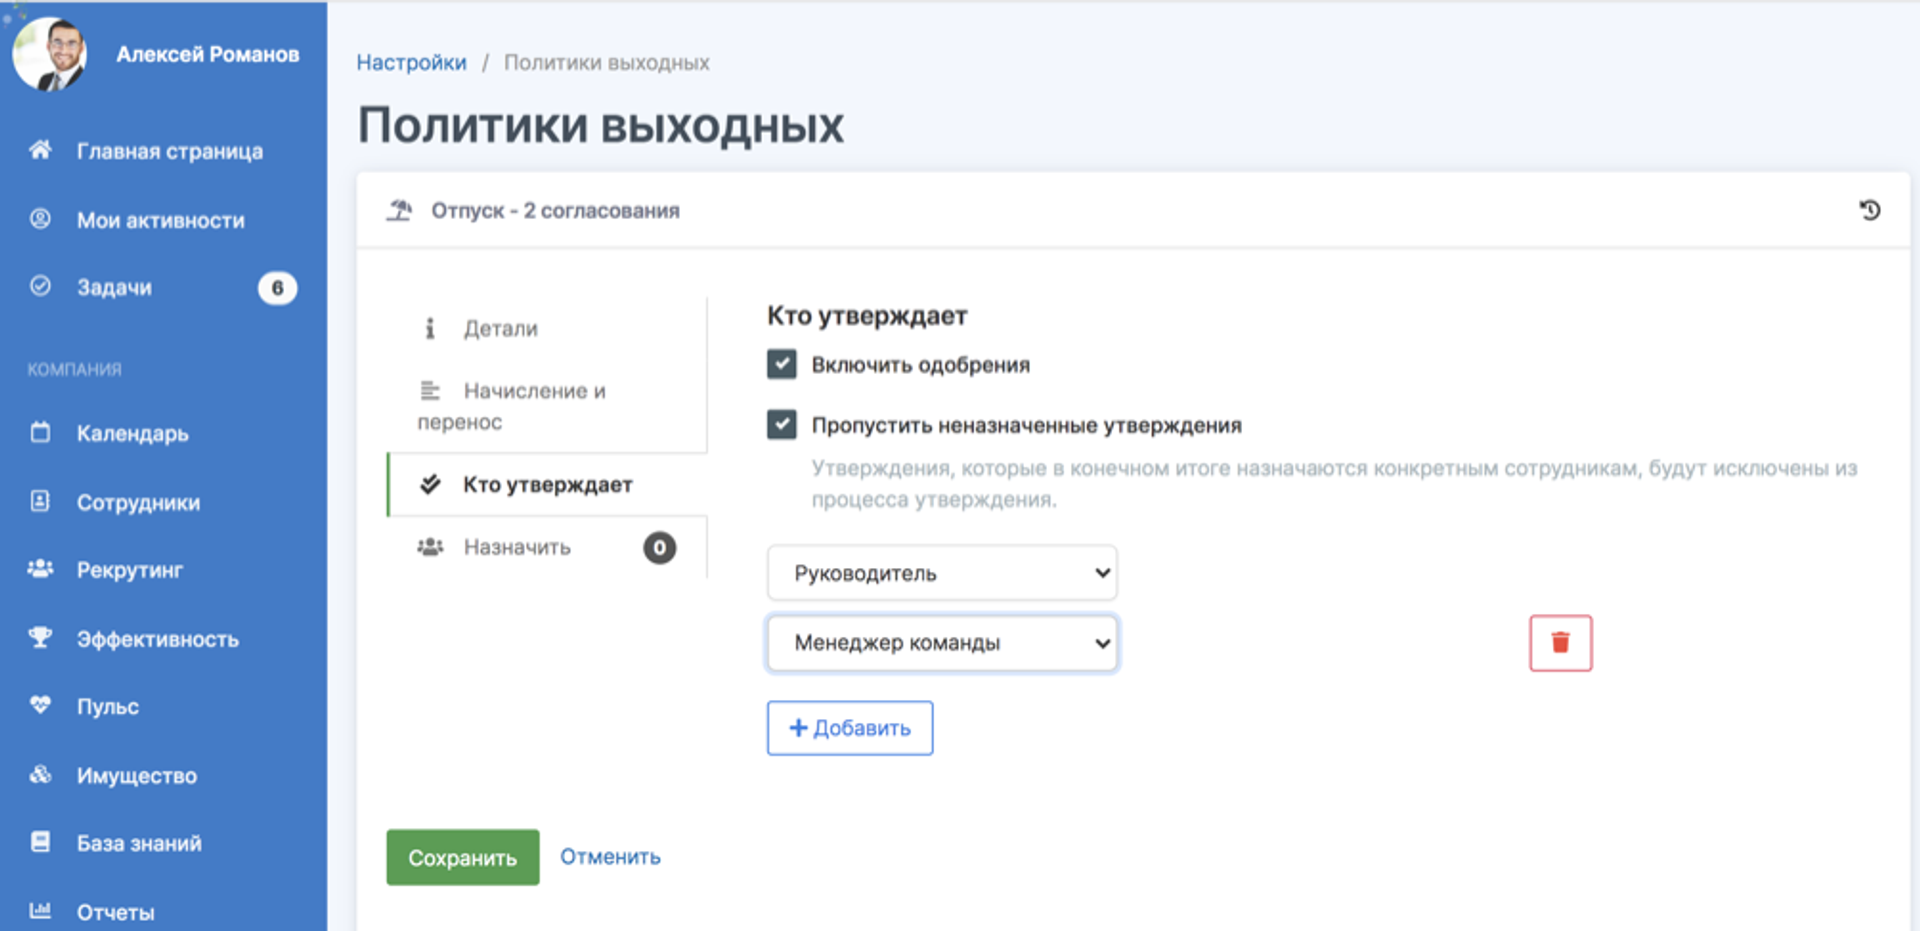Viewport: 1920px width, 931px height.
Task: Switch to Начисление и перенос tab
Action: tap(547, 406)
